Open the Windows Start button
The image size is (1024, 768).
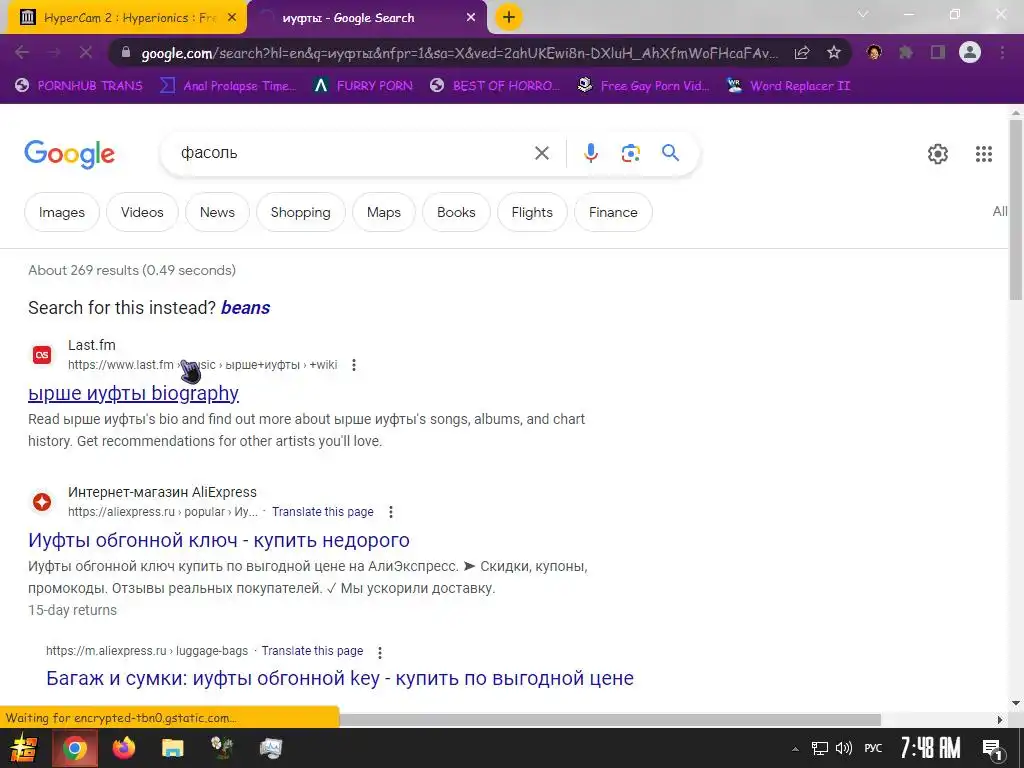click(x=23, y=748)
